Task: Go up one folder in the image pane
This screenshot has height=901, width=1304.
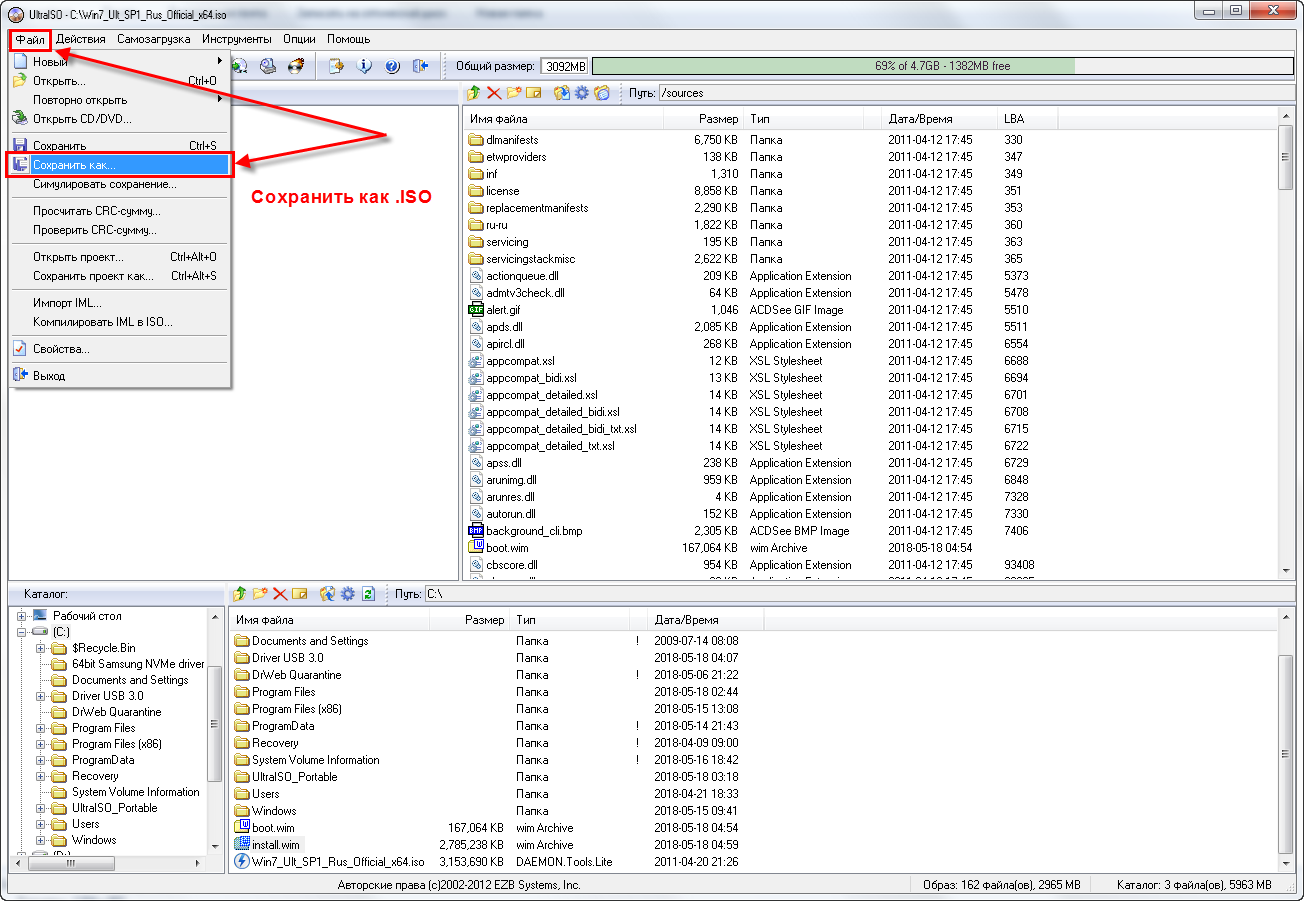Action: coord(475,93)
